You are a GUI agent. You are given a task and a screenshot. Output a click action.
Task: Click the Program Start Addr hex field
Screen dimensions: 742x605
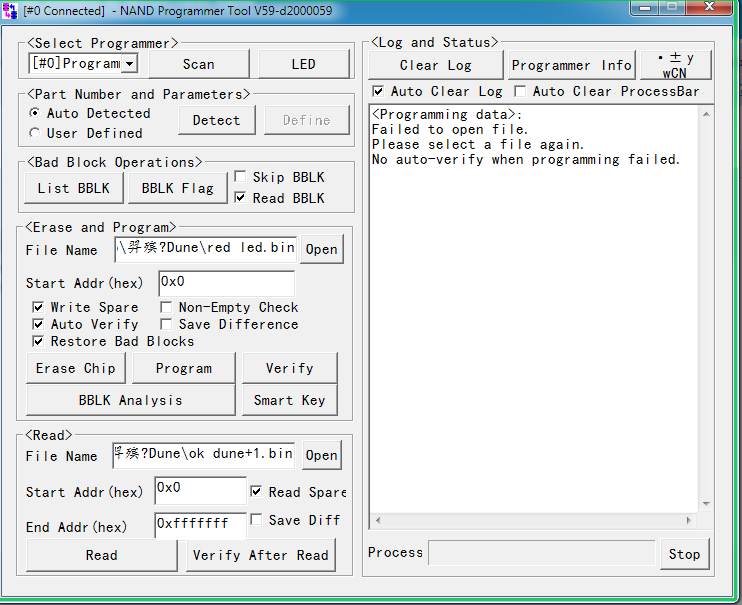click(226, 283)
